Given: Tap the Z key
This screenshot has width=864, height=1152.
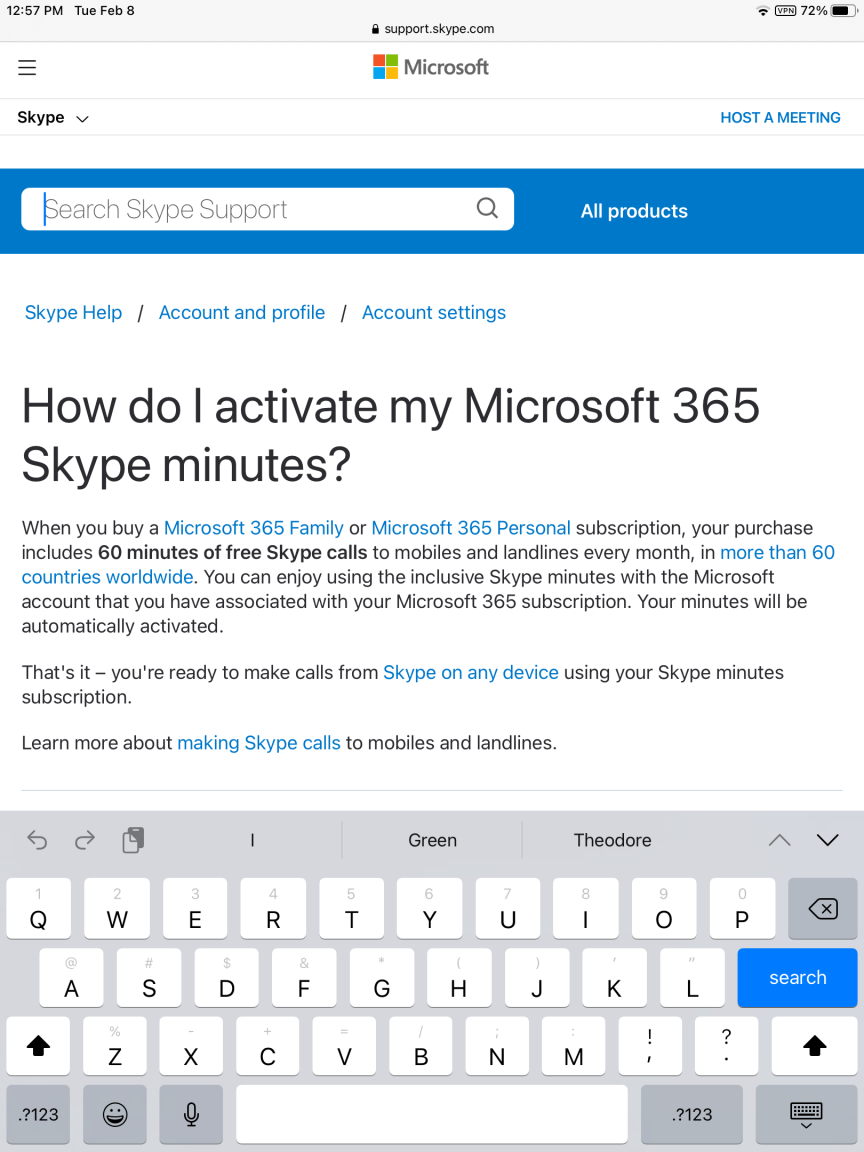Looking at the screenshot, I should (115, 1046).
